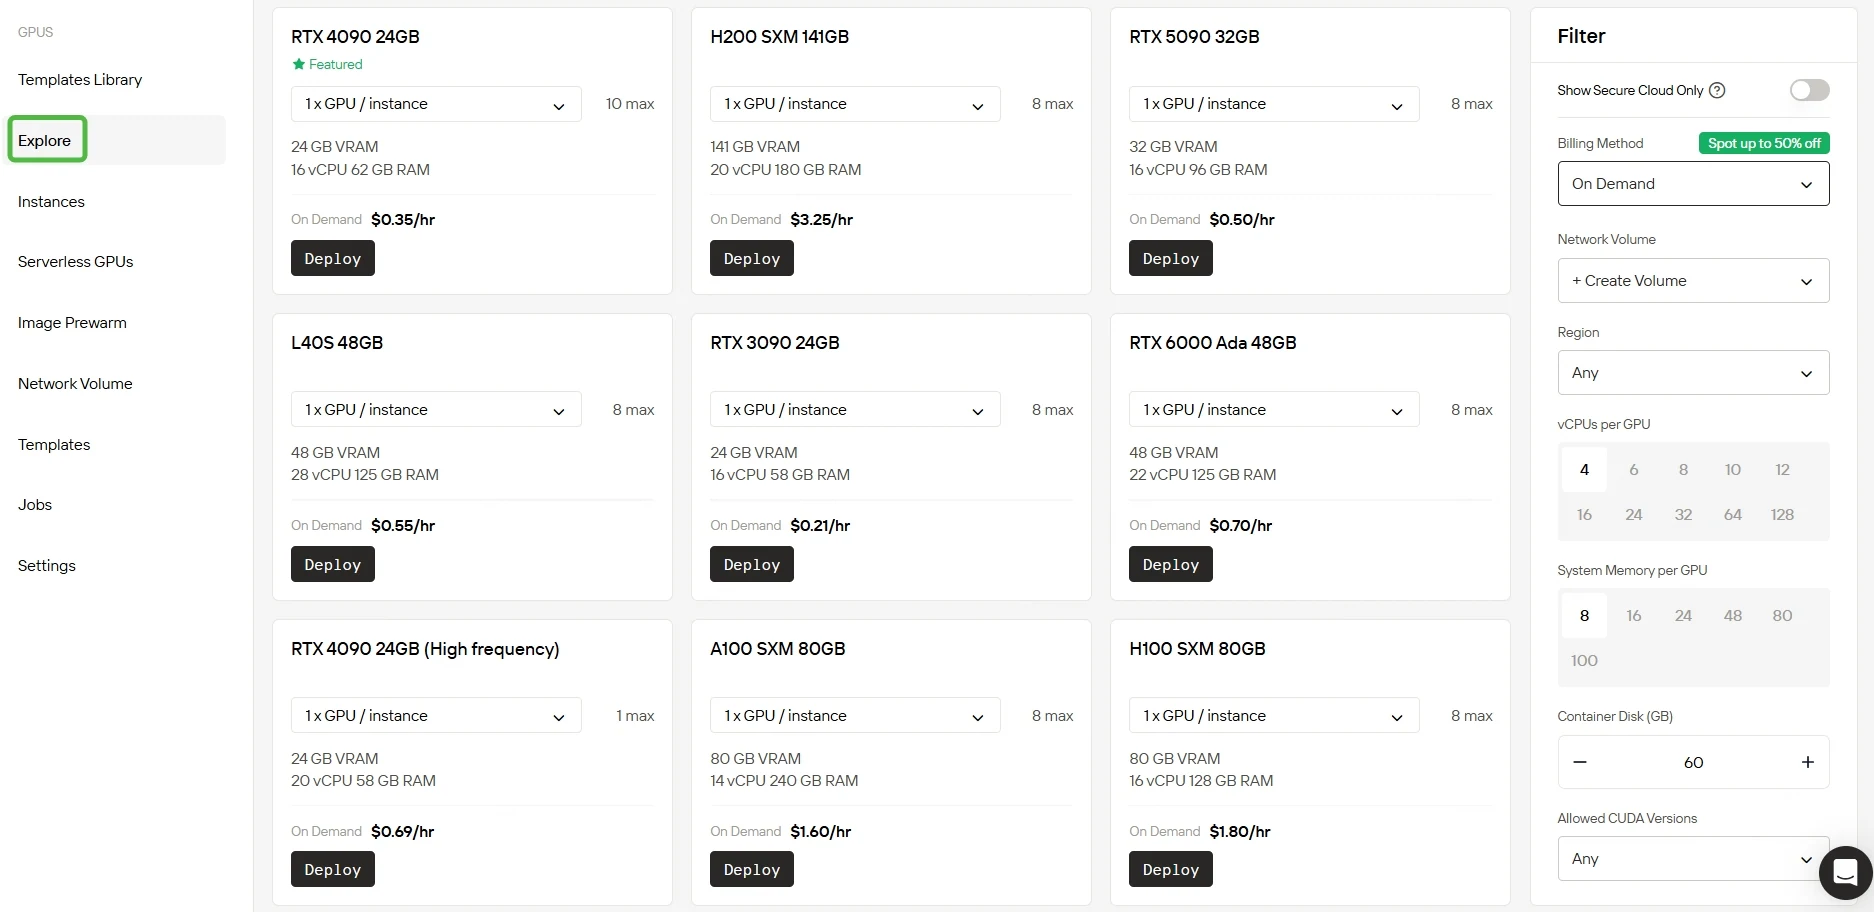This screenshot has width=1874, height=912.
Task: Click the Spot up to 50% off badge
Action: 1764,143
